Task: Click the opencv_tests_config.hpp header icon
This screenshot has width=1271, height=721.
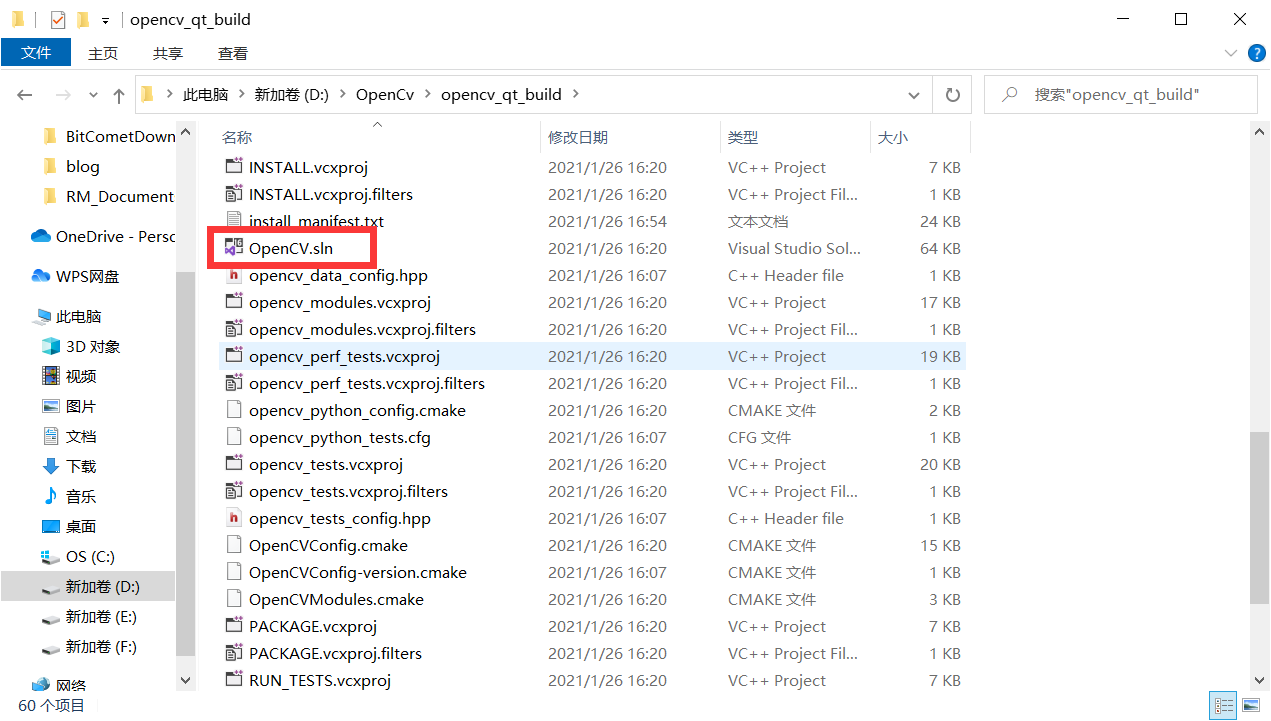Action: [x=234, y=518]
